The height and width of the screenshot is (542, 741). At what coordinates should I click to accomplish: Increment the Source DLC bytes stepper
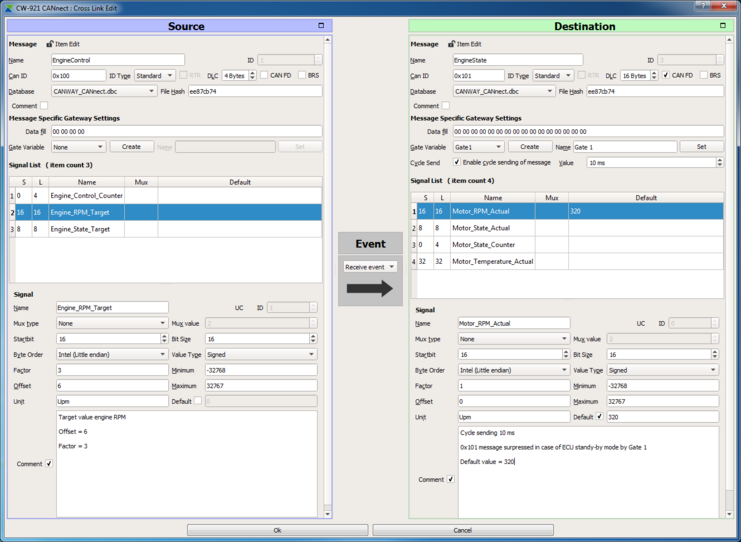[252, 73]
